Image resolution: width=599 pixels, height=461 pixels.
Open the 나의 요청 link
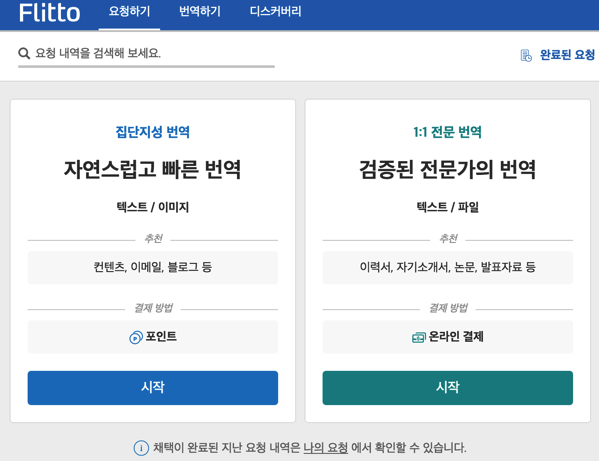325,448
